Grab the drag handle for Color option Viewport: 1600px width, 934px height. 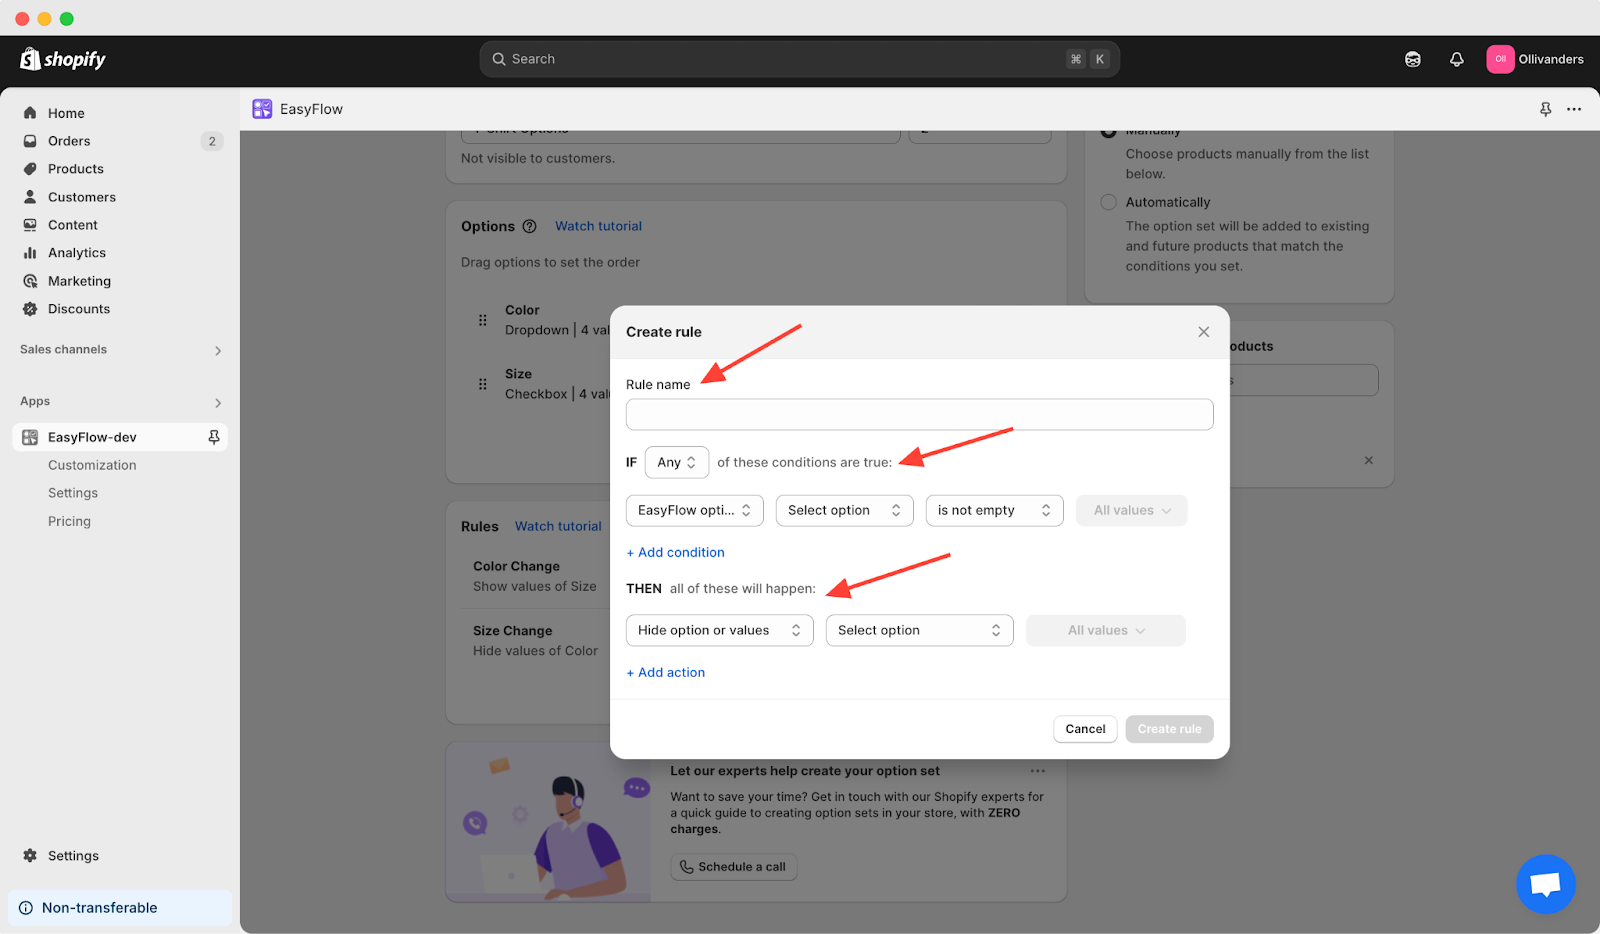483,320
